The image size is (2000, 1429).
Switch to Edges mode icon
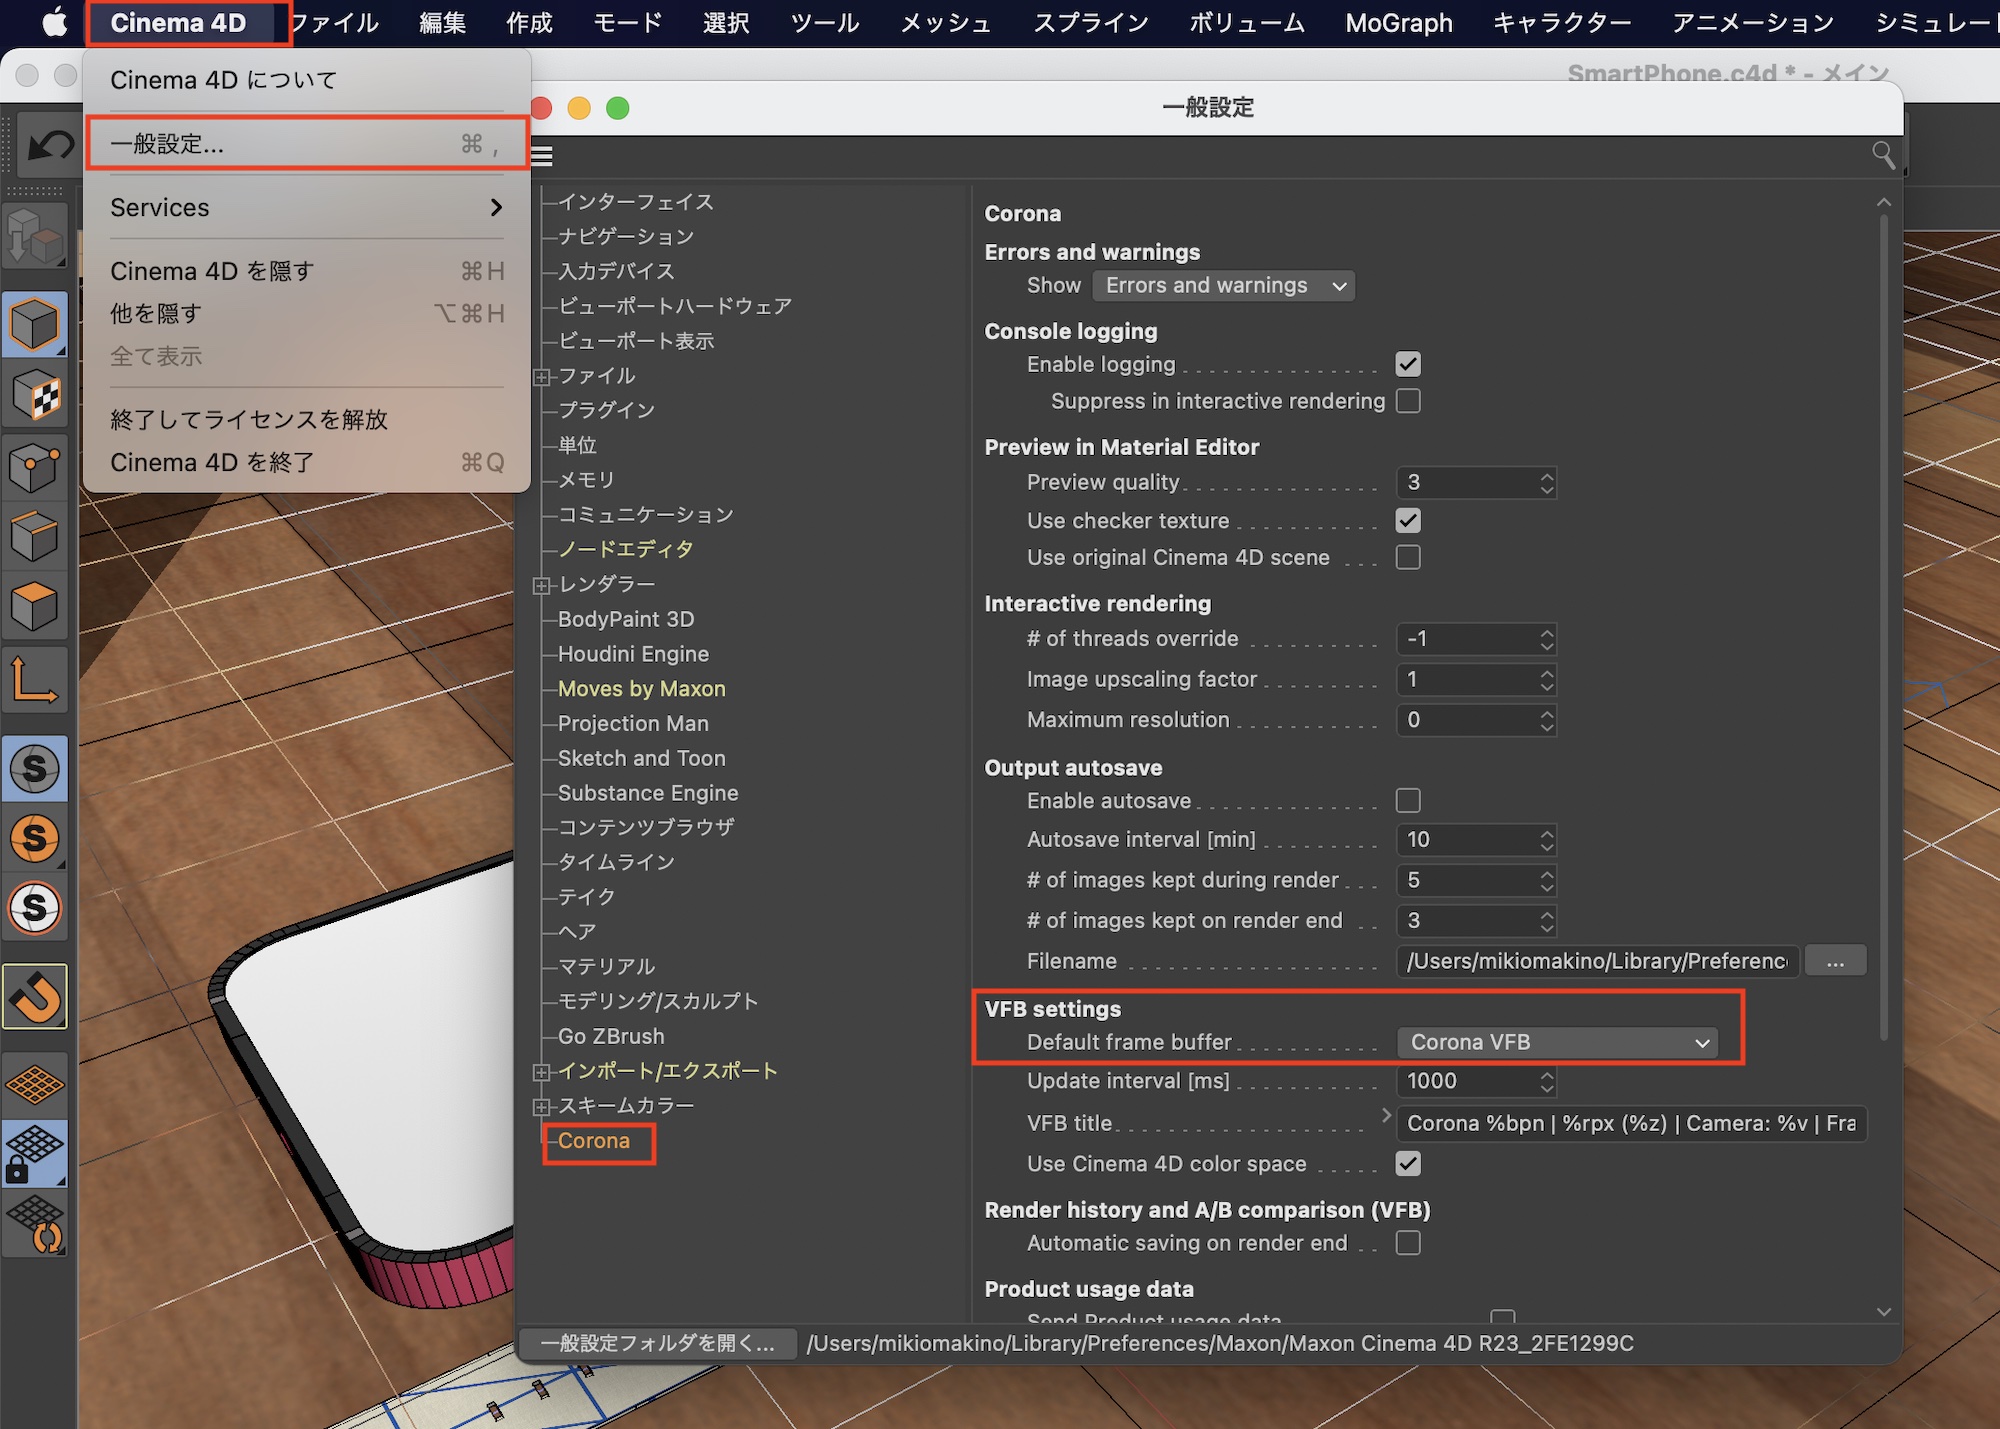(x=35, y=537)
